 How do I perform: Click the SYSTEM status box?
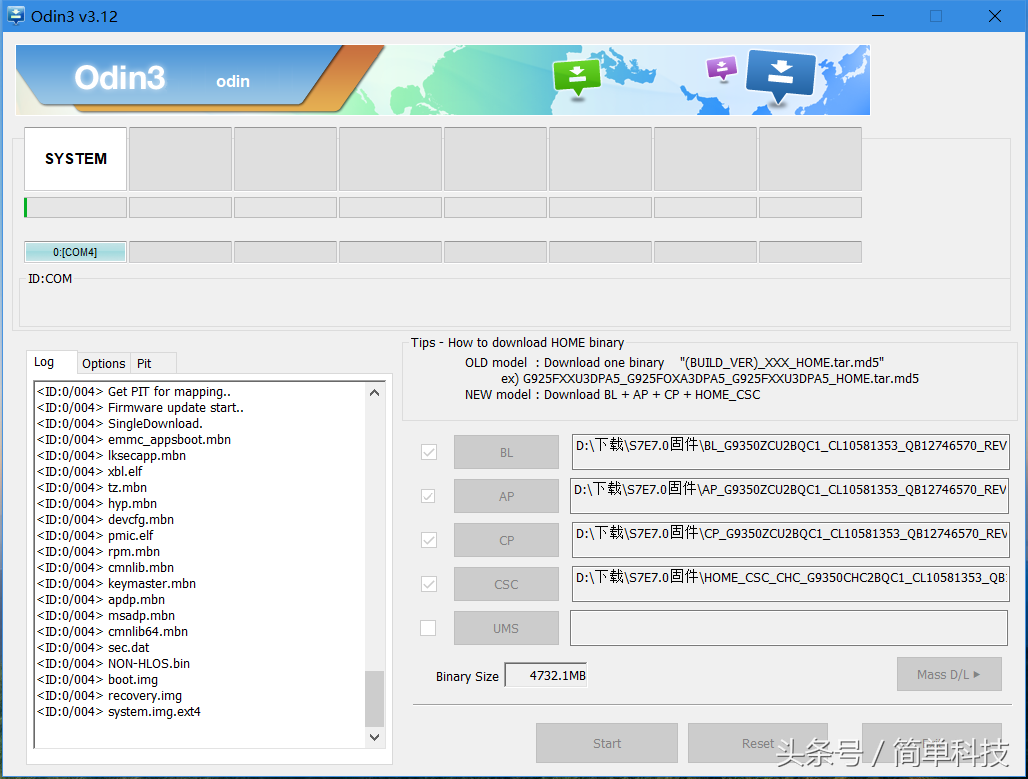[x=75, y=159]
